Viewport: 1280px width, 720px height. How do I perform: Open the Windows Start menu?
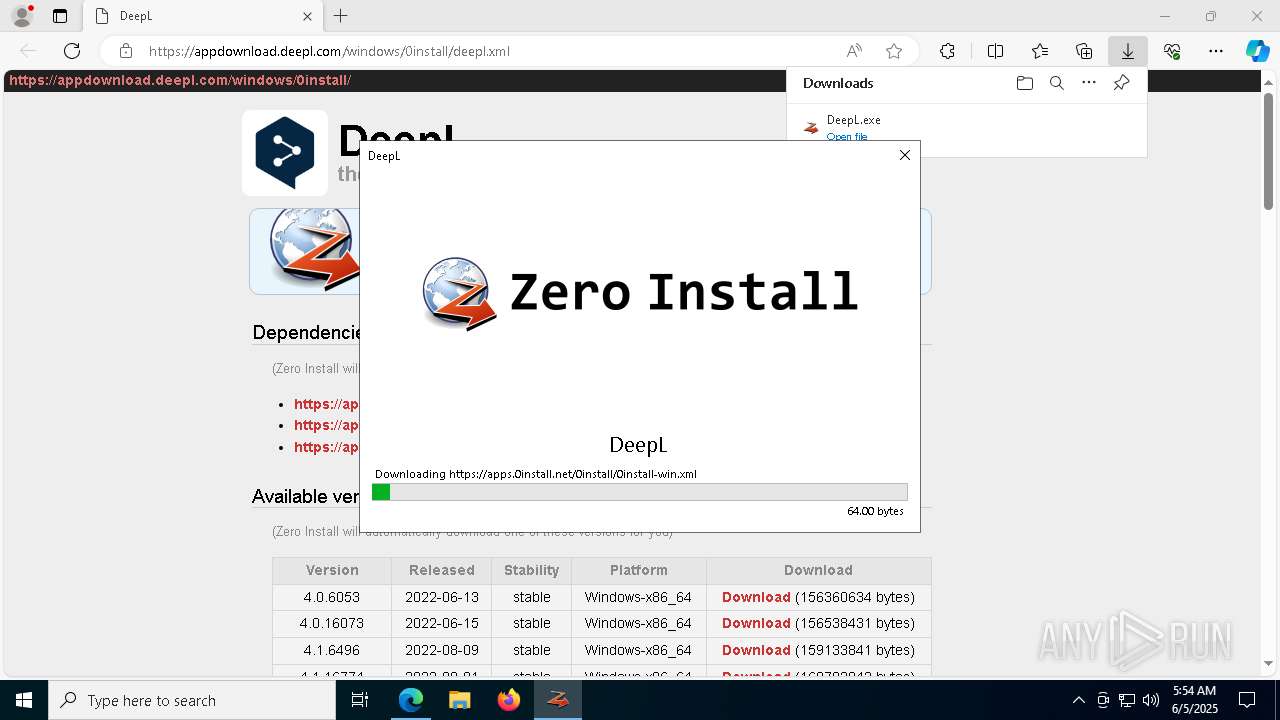point(24,700)
